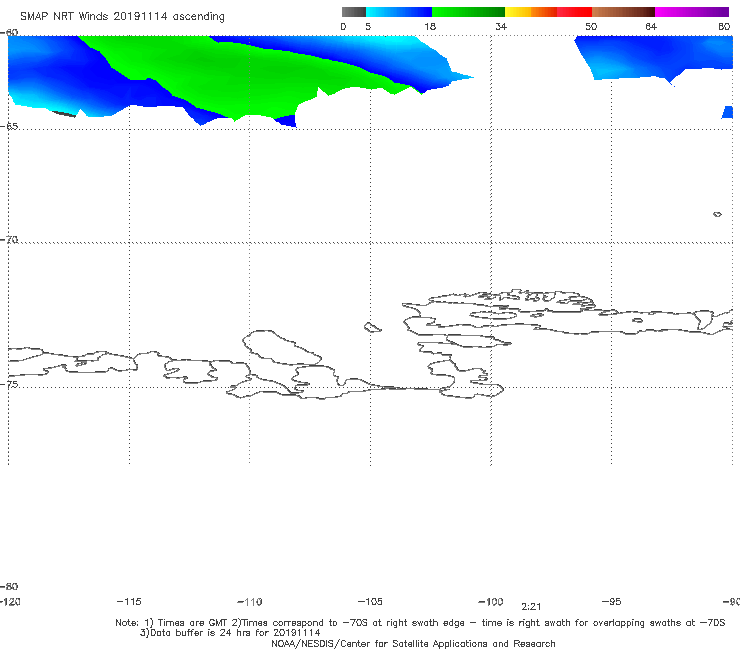Click the longitude label '-95'
Screen dimensions: 740x650
click(x=612, y=602)
